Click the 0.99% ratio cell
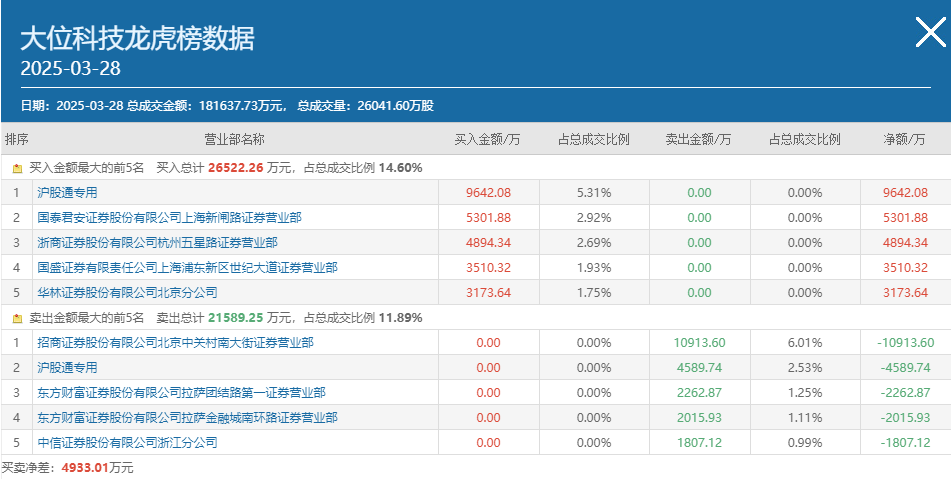Viewport: 951px width, 479px height. (805, 443)
